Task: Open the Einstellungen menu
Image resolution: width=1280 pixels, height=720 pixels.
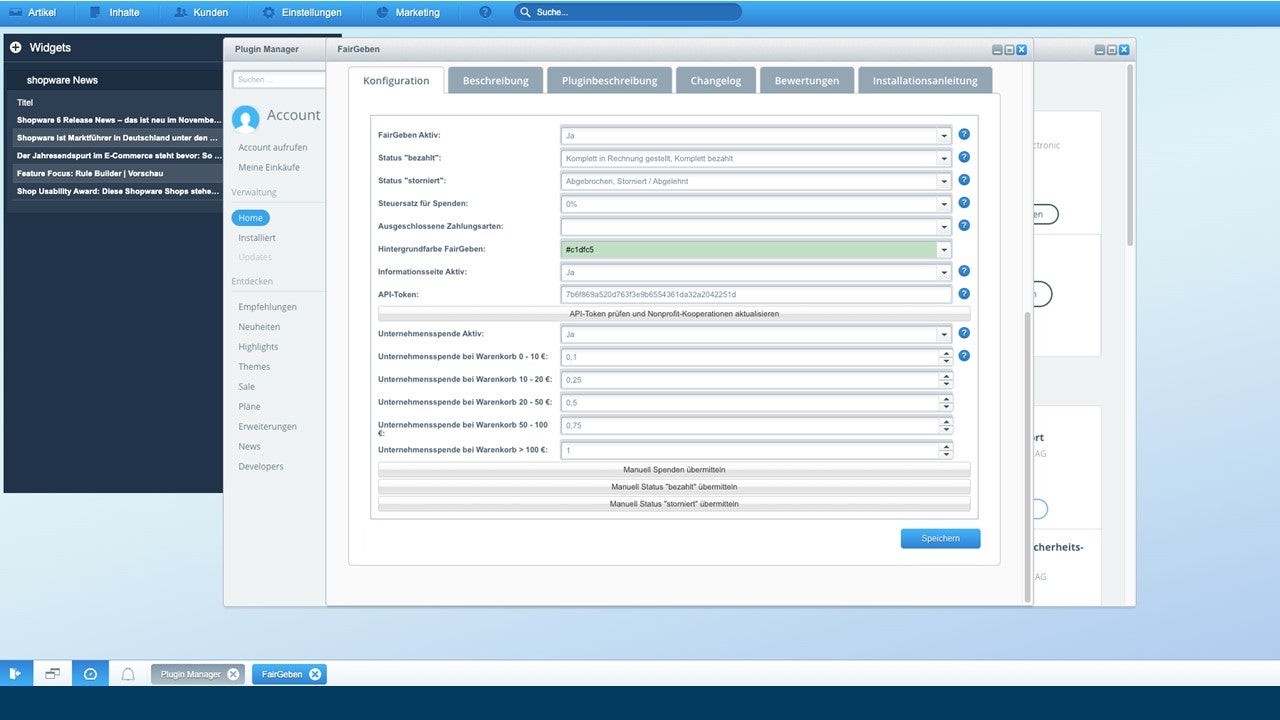Action: pos(301,12)
